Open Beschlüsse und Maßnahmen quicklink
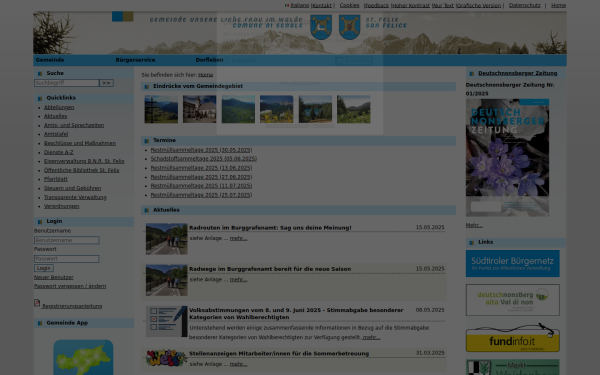 [80, 143]
